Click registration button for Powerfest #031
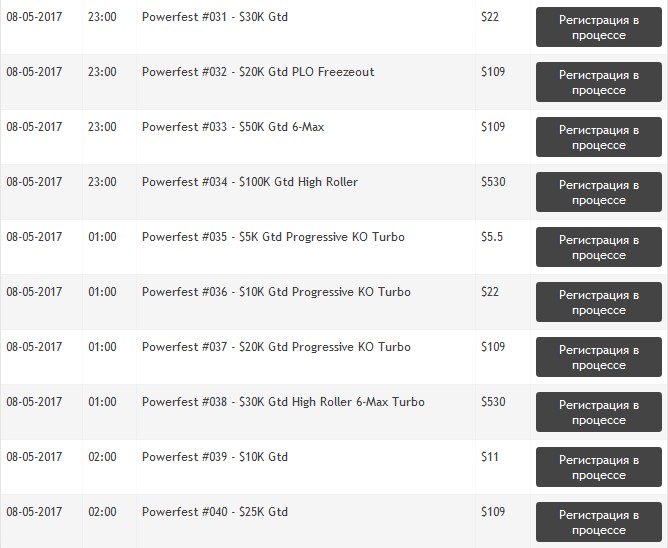The image size is (668, 548). click(x=599, y=27)
